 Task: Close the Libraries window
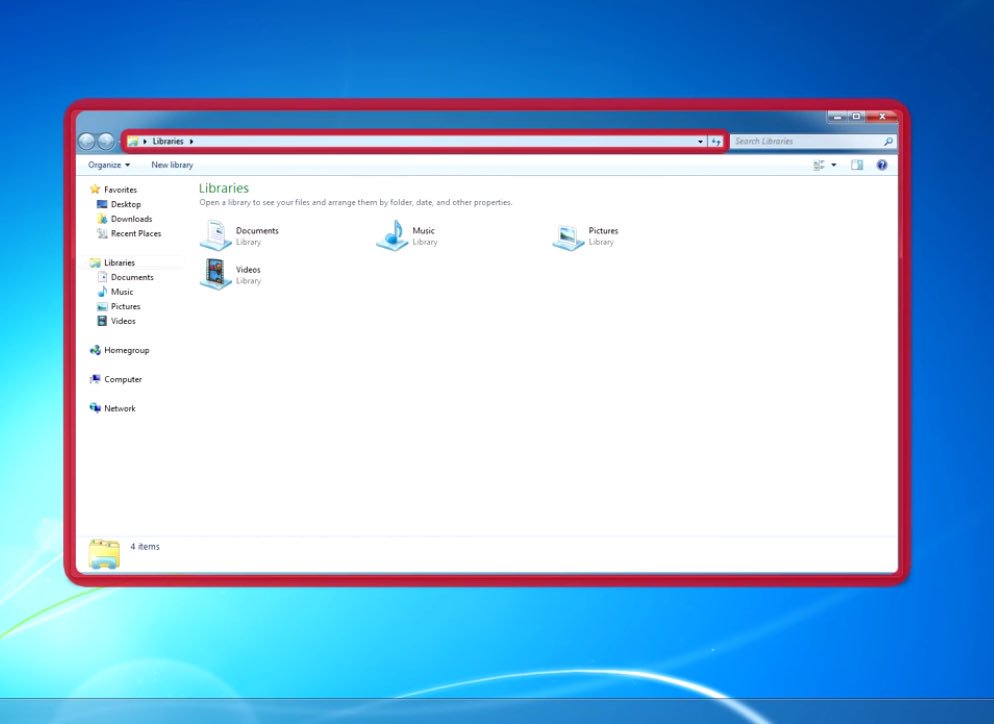click(882, 117)
